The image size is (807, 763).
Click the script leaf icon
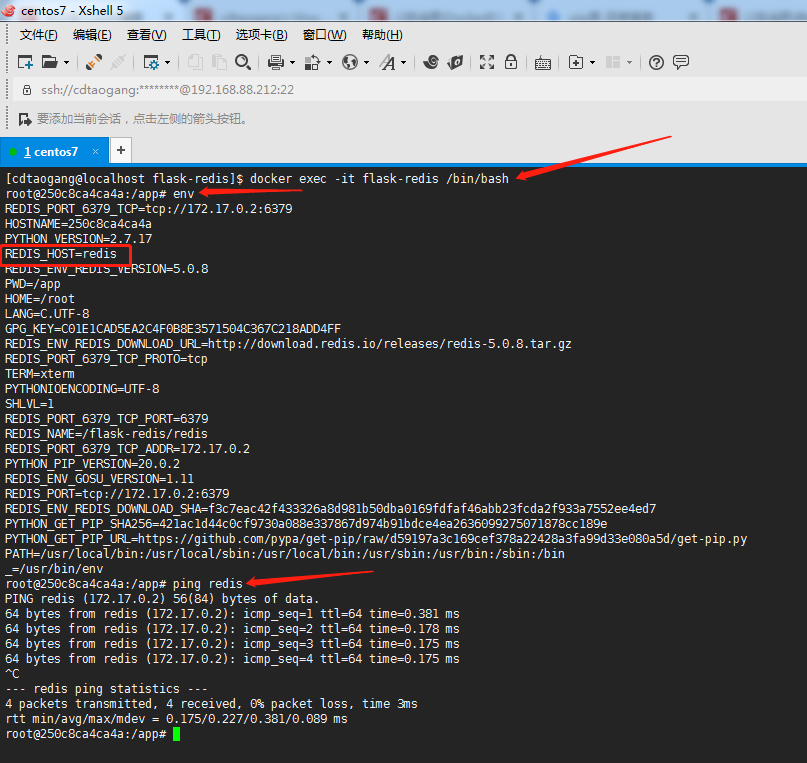pos(455,62)
